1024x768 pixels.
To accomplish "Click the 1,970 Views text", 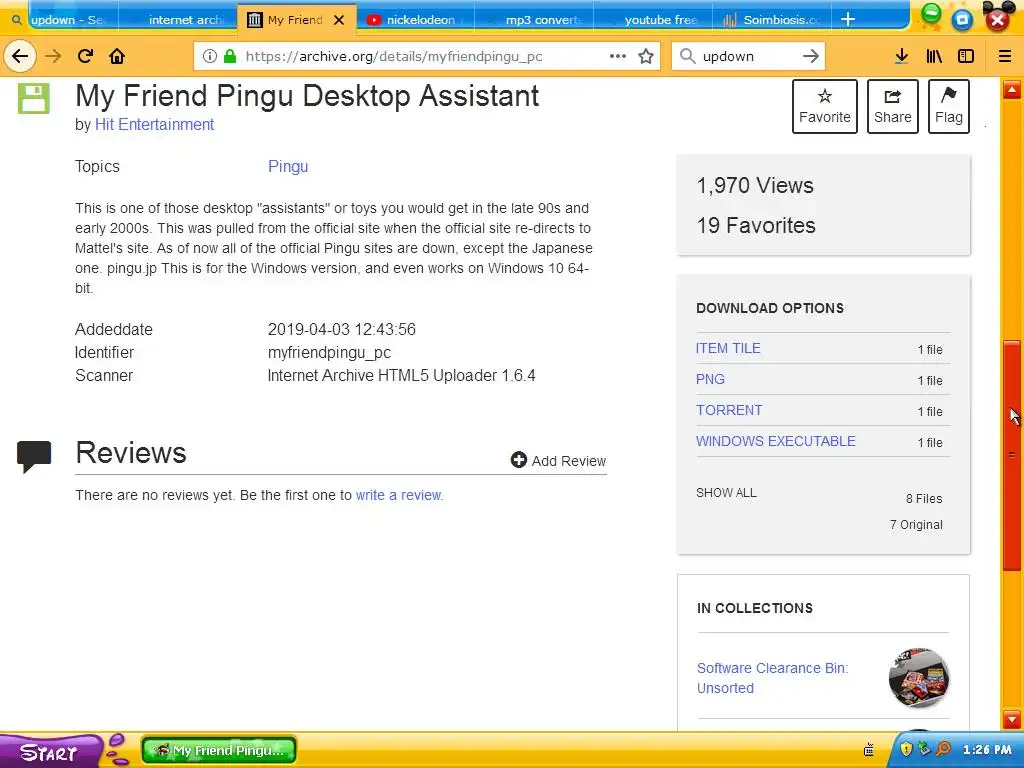I will 755,185.
